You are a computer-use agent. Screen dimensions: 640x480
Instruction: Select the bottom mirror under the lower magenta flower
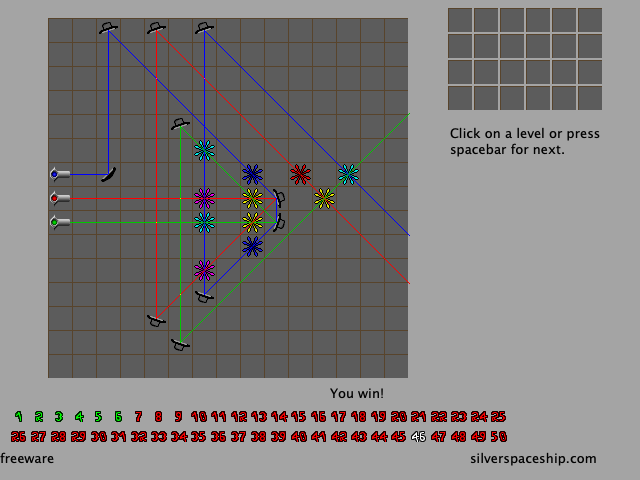point(204,297)
